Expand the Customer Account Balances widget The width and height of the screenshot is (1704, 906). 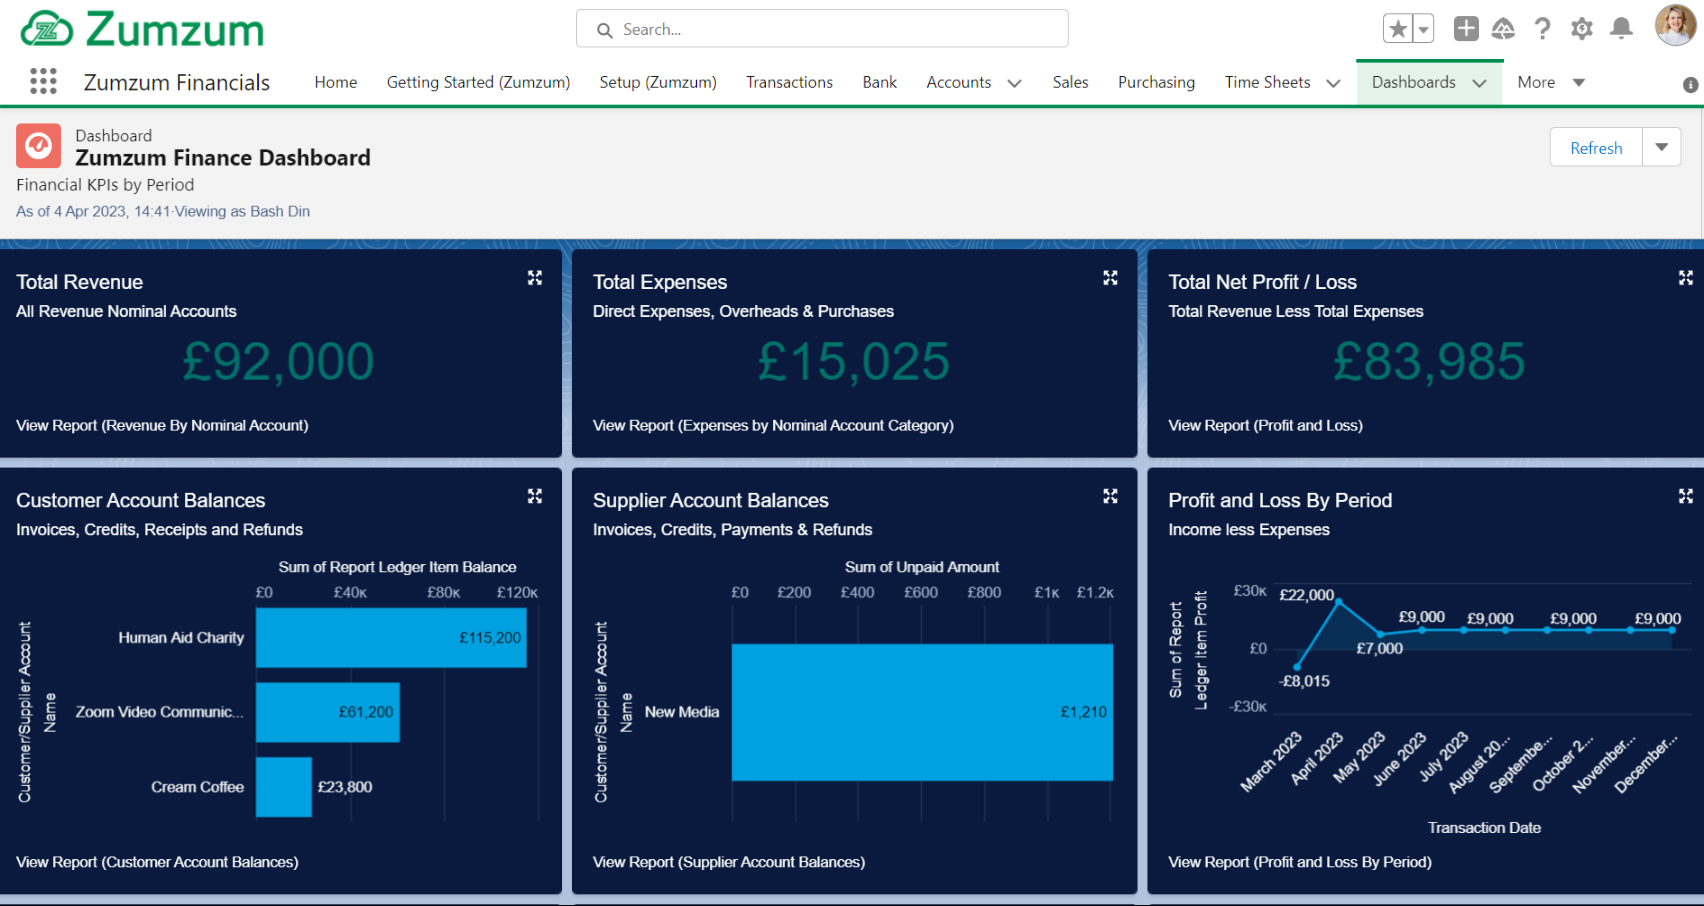tap(535, 496)
